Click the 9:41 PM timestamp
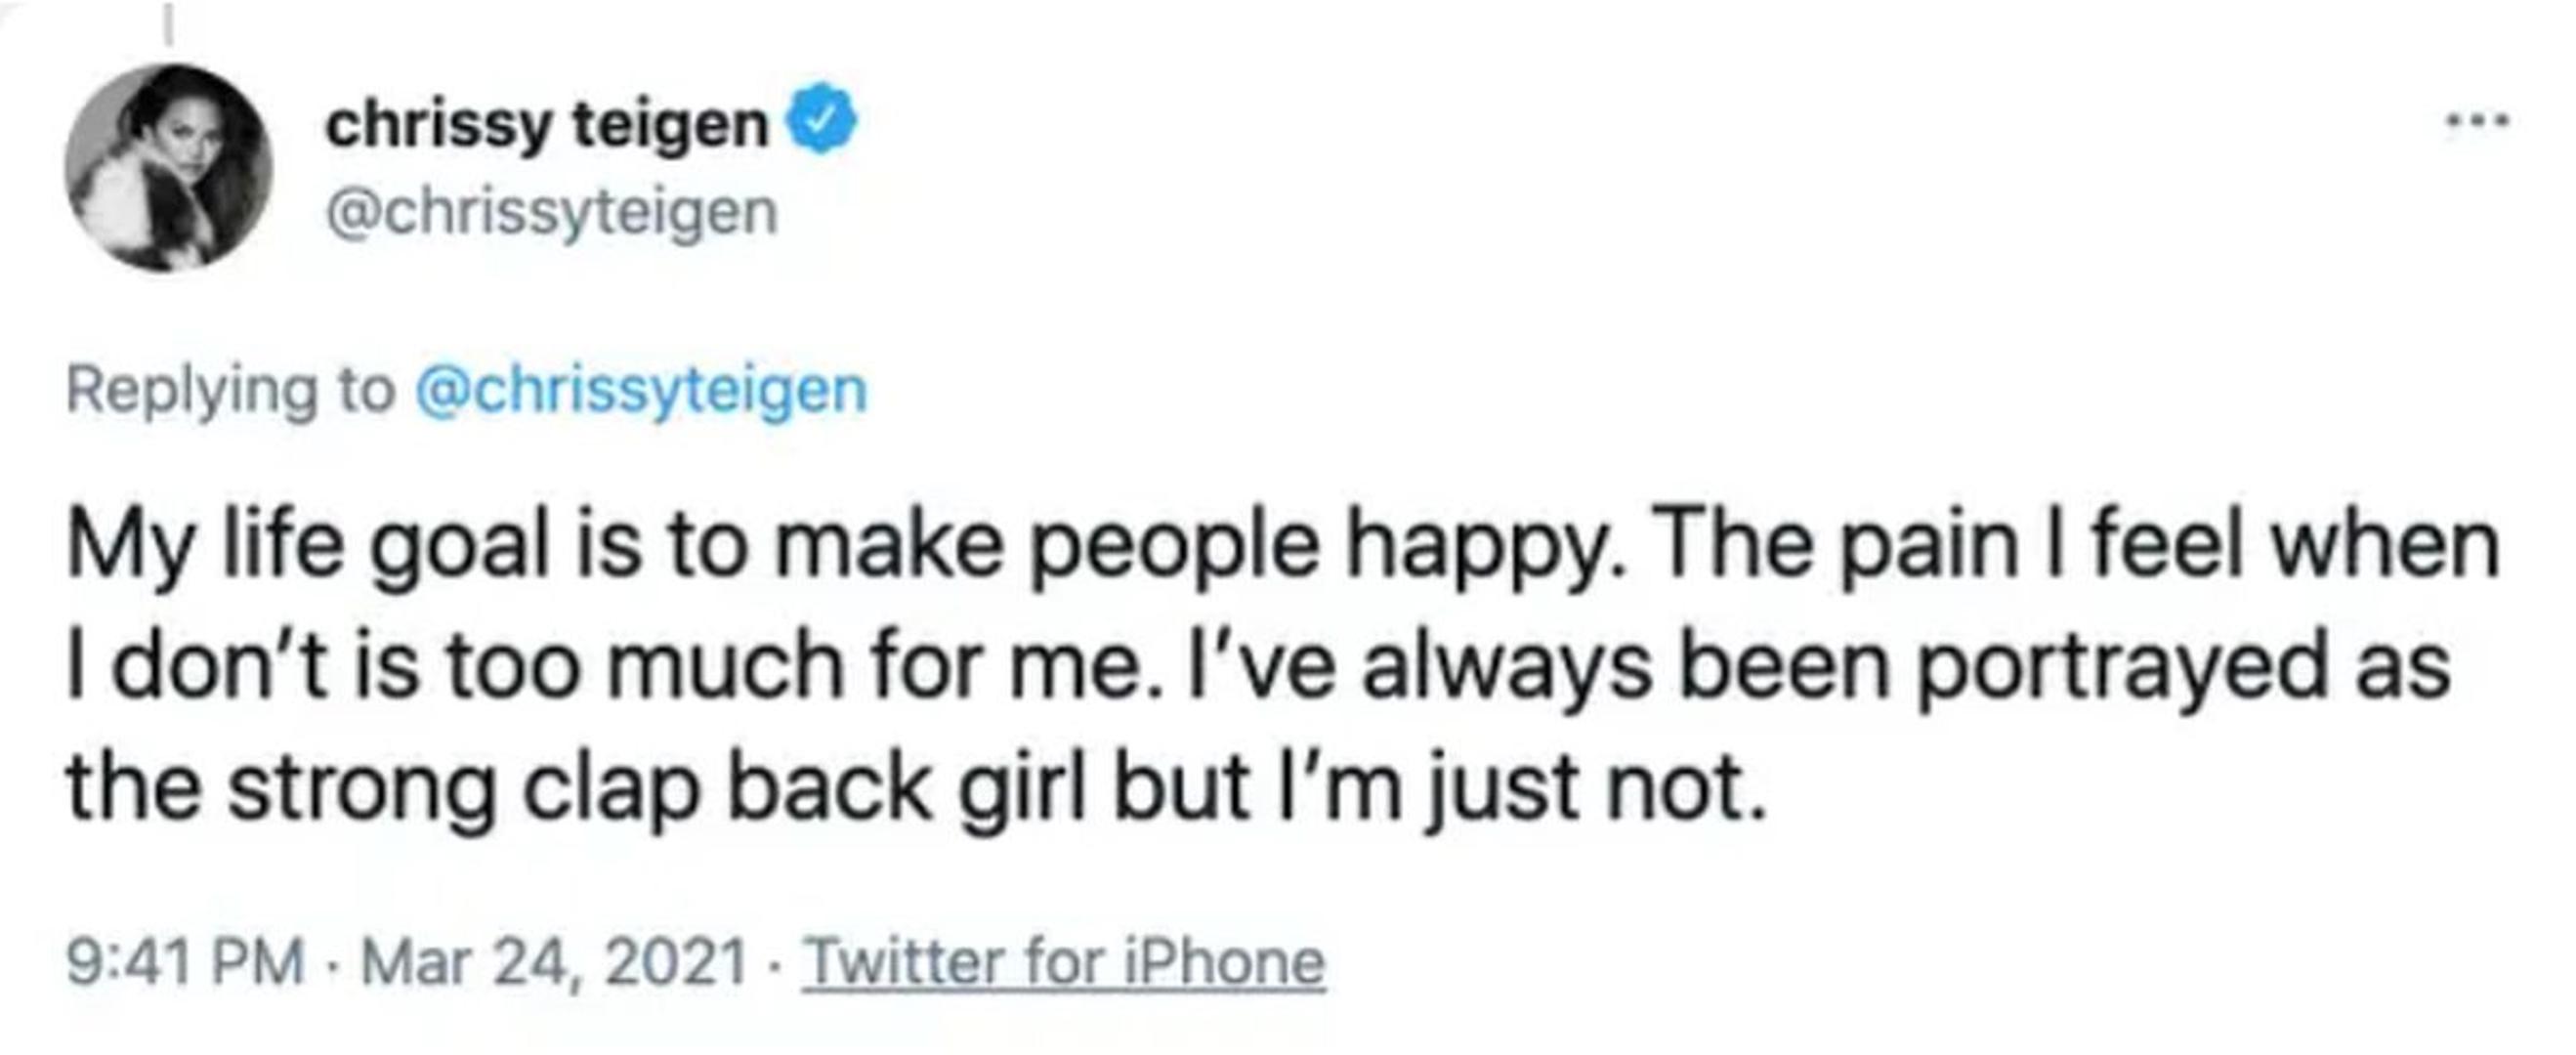 point(185,962)
